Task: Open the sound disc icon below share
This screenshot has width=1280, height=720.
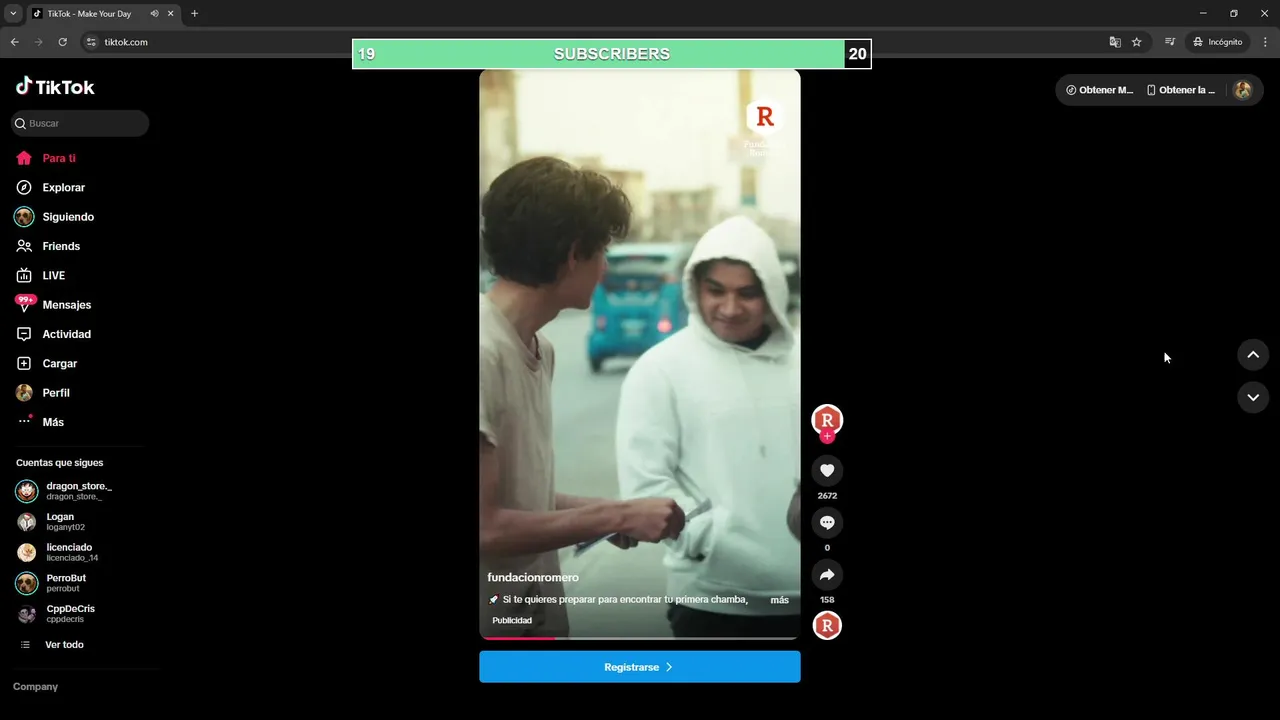Action: pos(827,626)
